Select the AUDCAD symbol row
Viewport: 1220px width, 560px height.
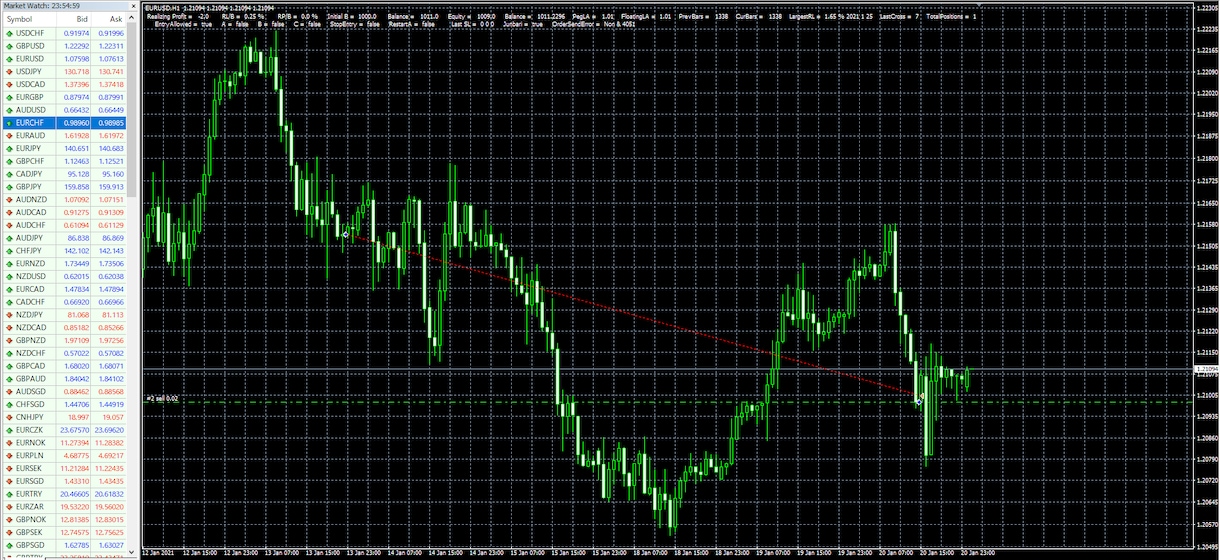tap(64, 213)
